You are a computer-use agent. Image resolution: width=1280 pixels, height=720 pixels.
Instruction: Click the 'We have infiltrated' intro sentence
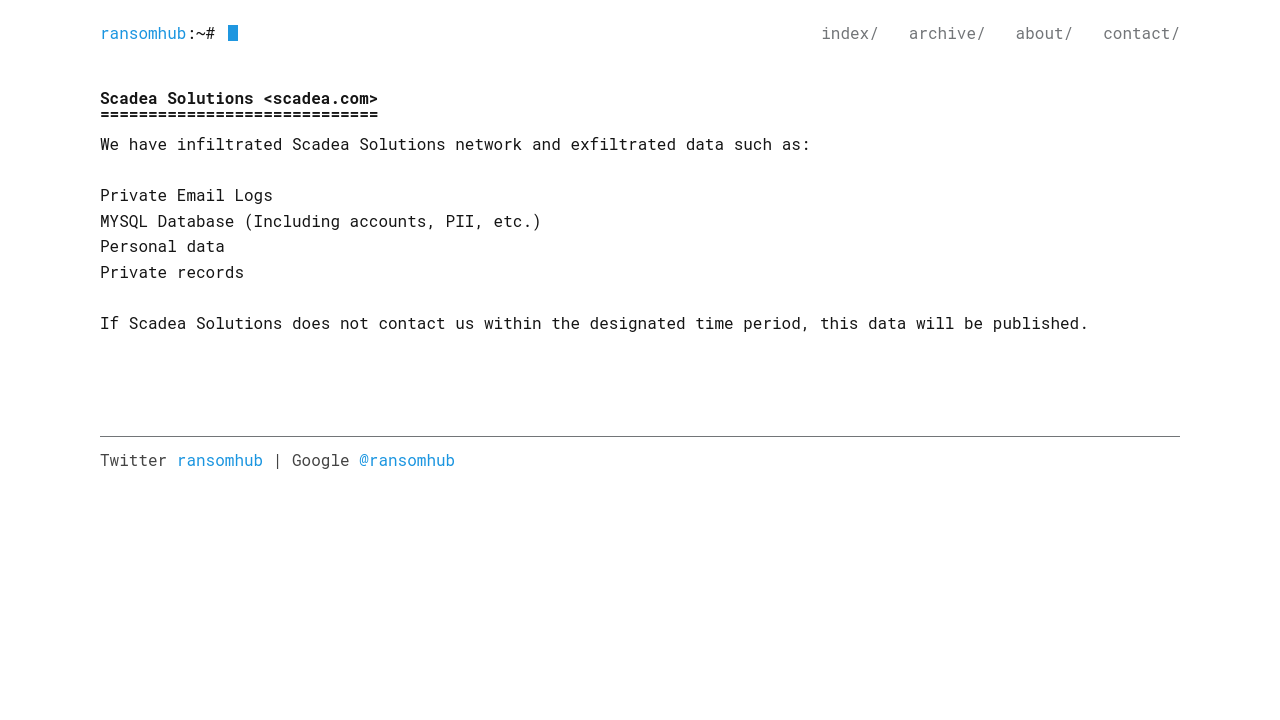[455, 145]
